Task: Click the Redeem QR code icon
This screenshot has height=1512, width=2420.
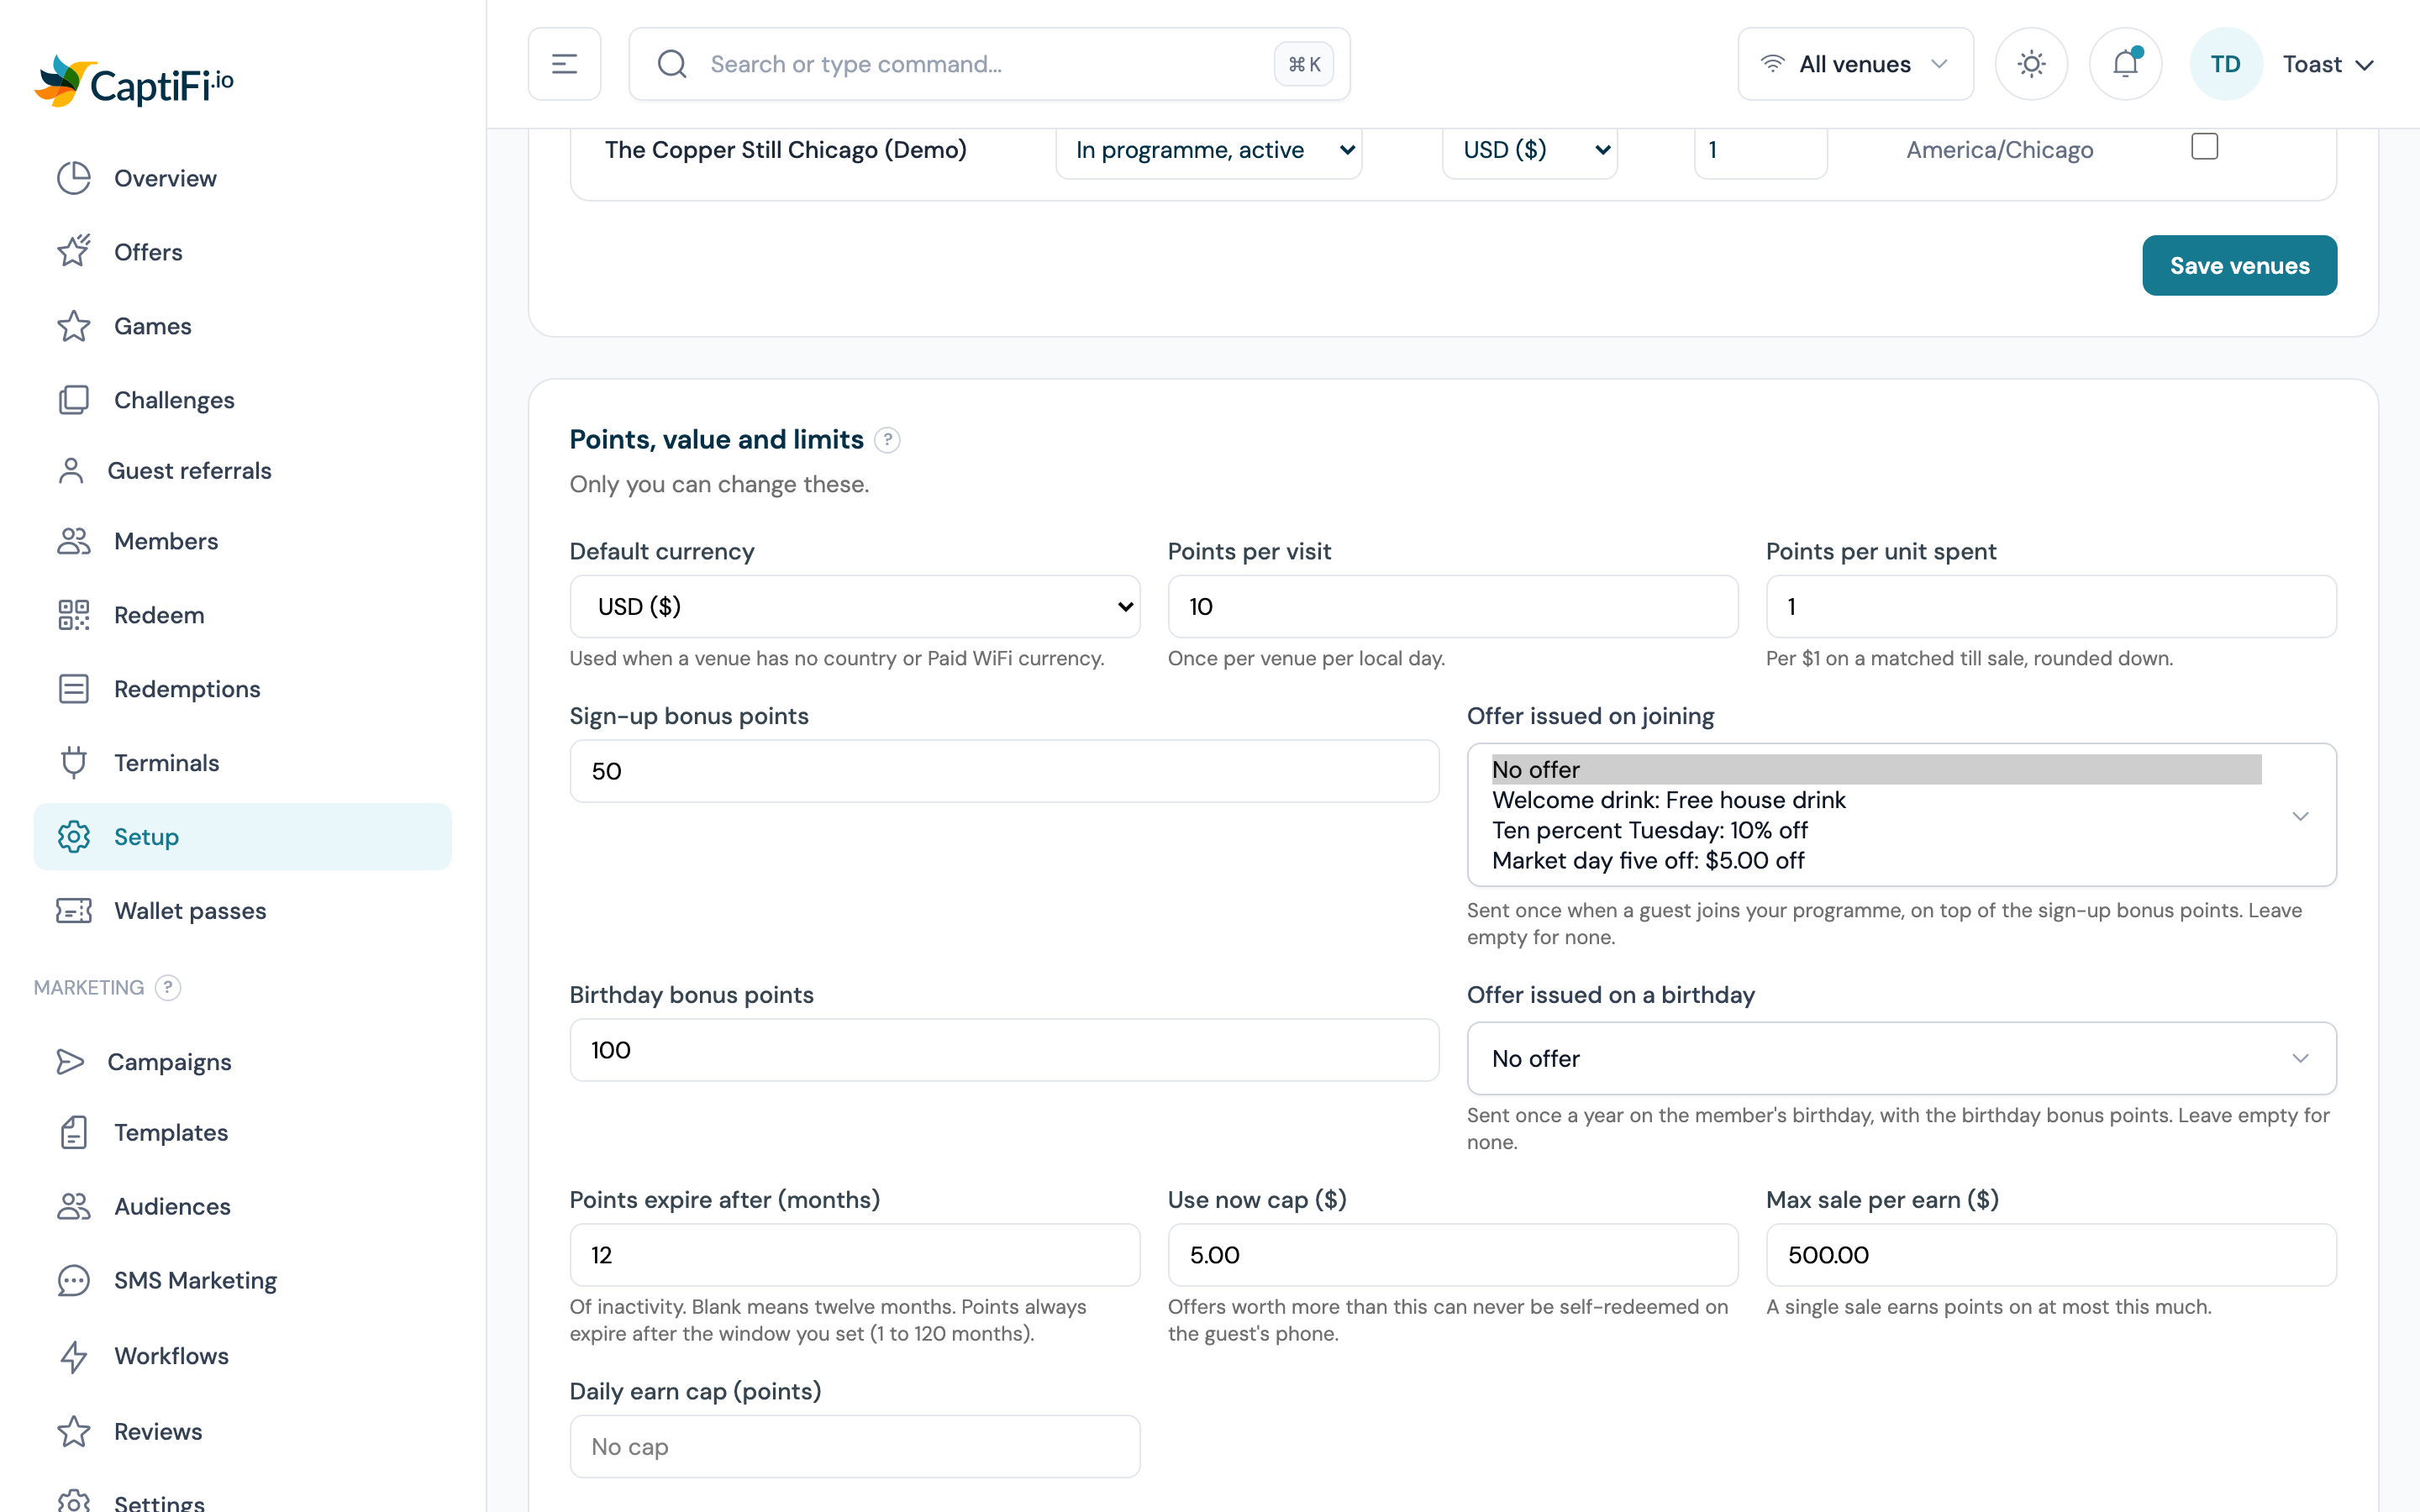Action: tap(73, 615)
